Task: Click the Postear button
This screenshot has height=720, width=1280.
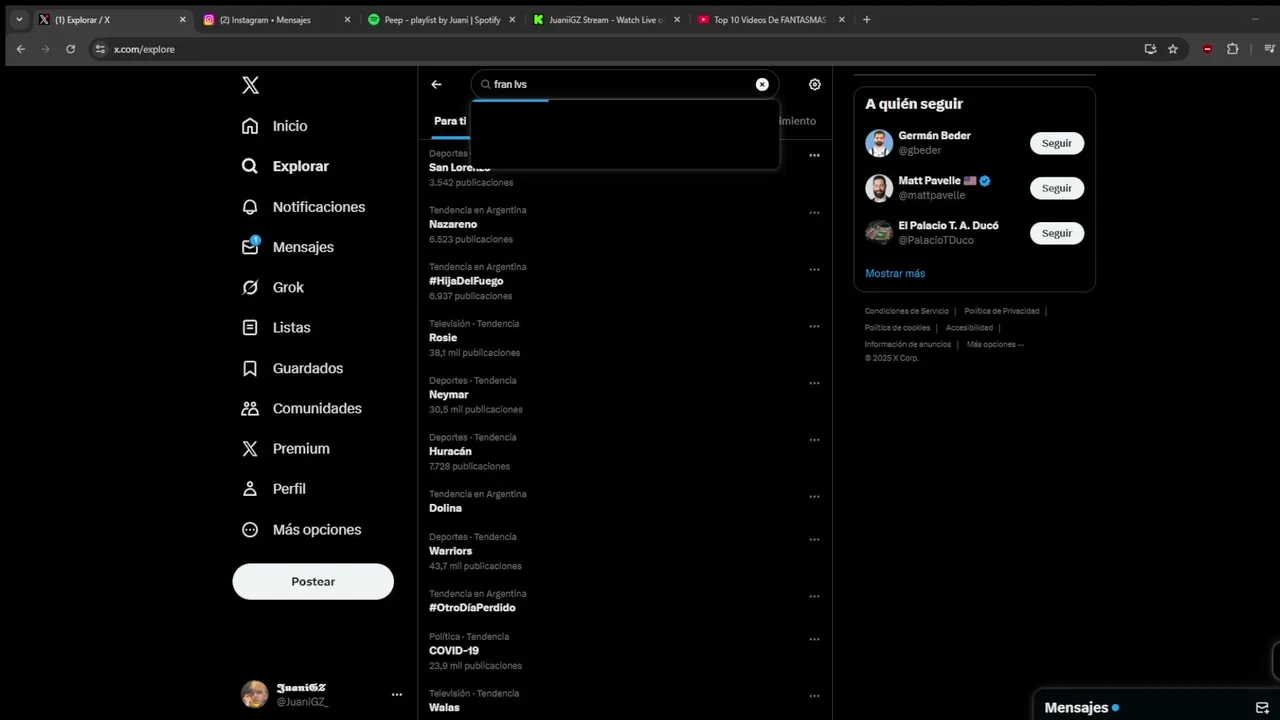Action: pyautogui.click(x=313, y=582)
